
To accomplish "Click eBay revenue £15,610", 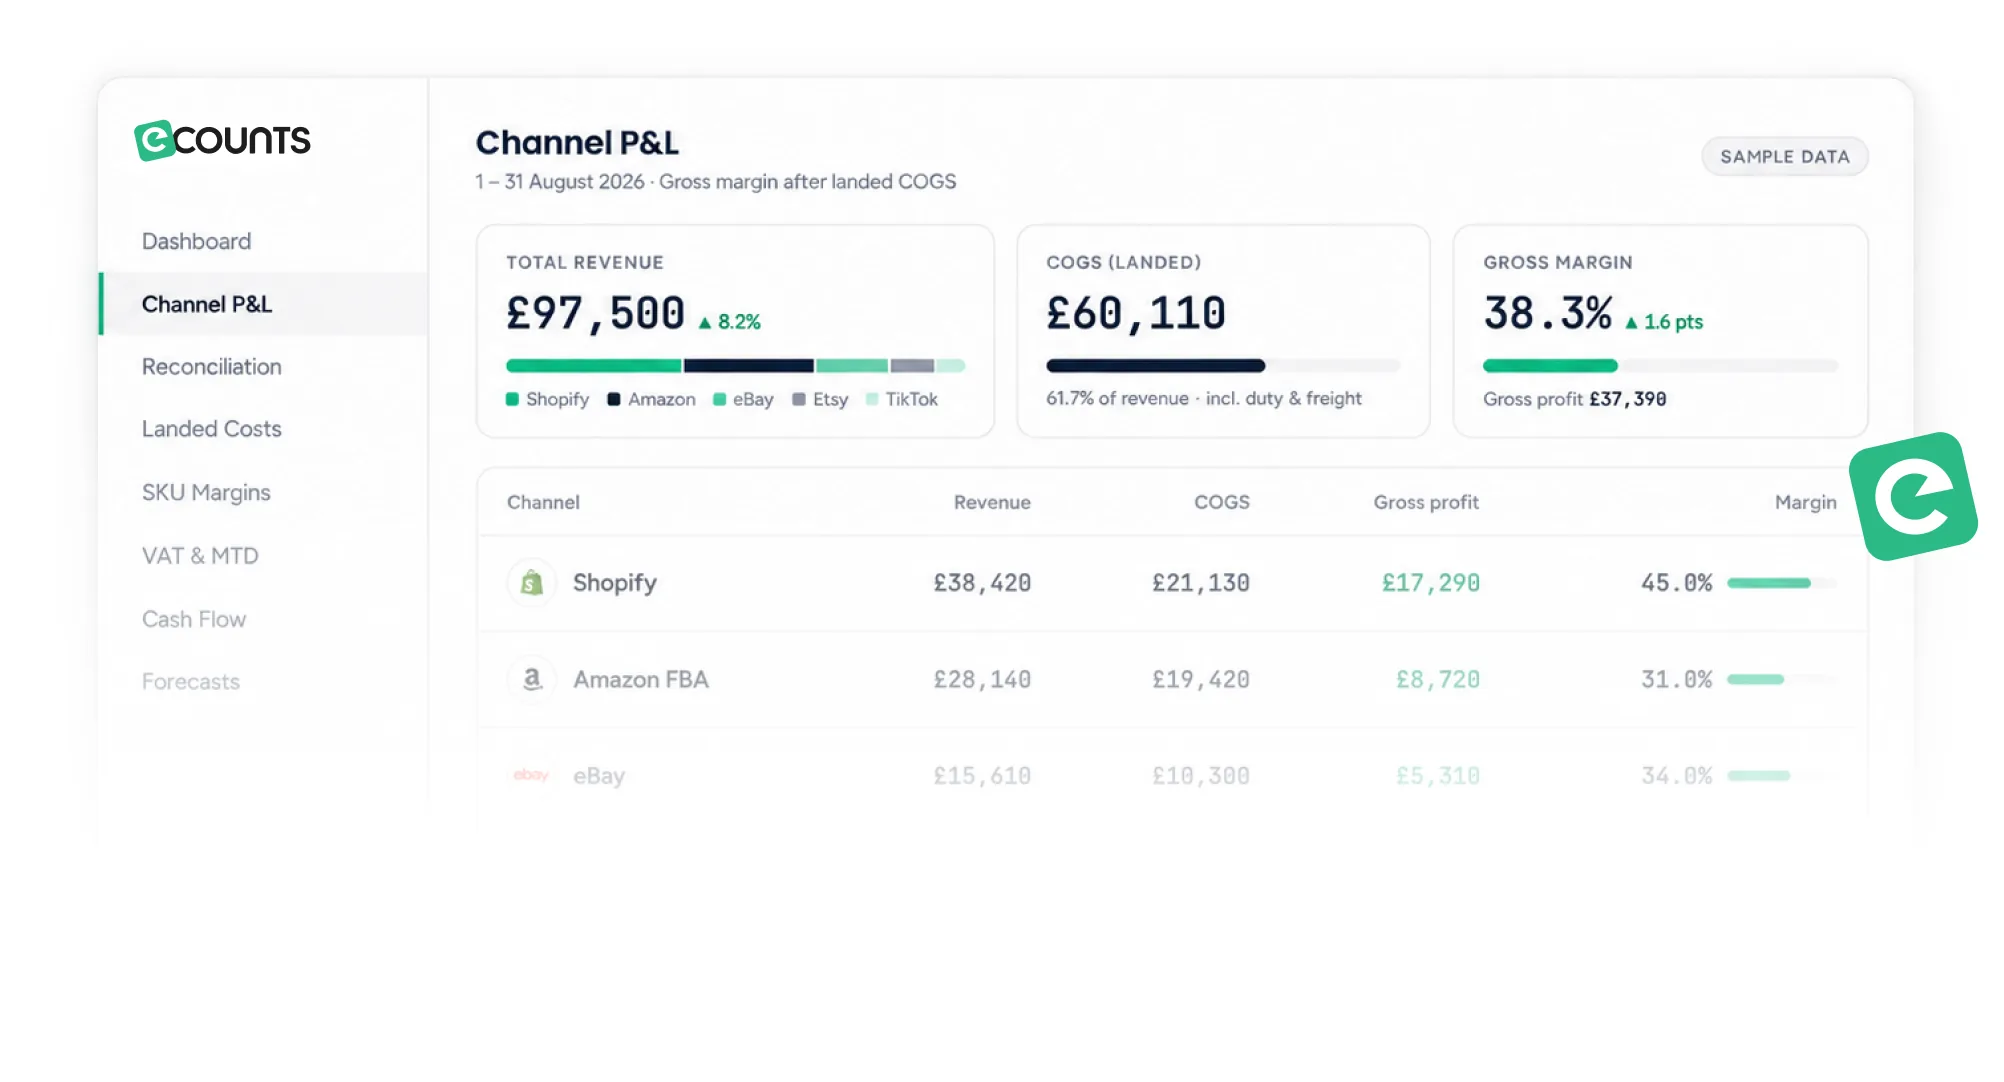I will coord(982,776).
